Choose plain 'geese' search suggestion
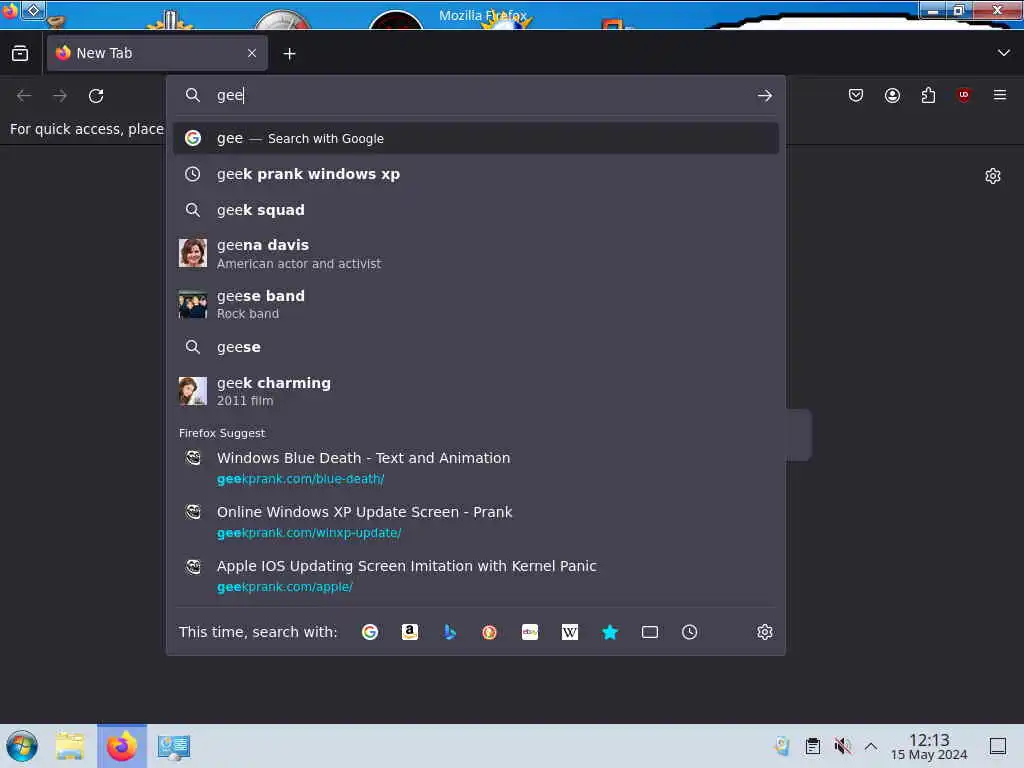This screenshot has height=768, width=1024. [x=475, y=347]
